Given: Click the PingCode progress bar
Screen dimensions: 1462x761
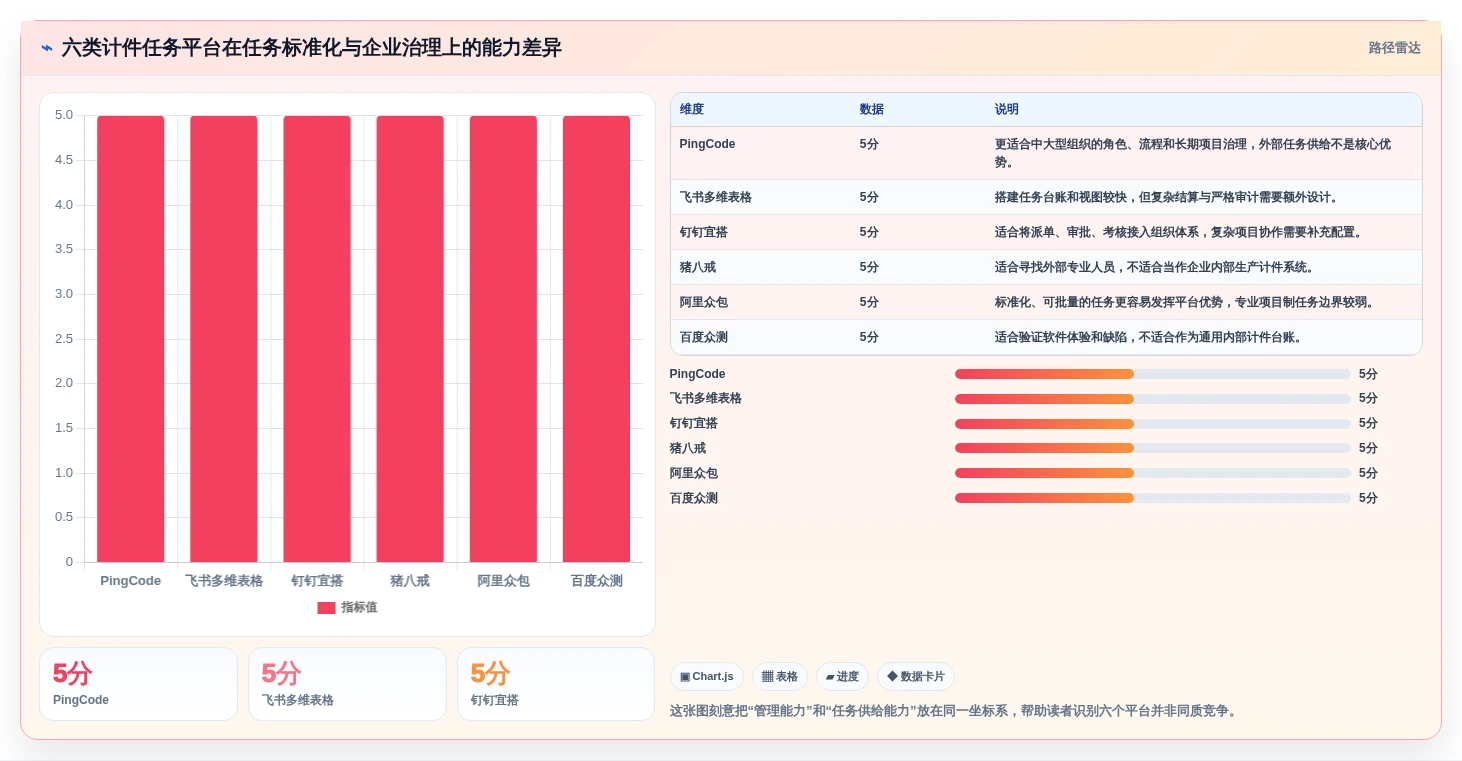Looking at the screenshot, I should tap(1152, 374).
